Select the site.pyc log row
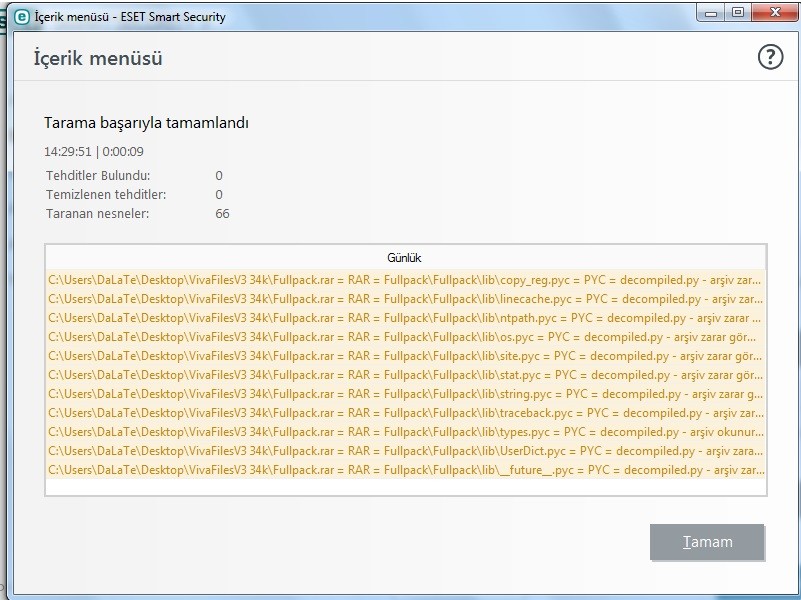The width and height of the screenshot is (801, 600). [x=406, y=356]
